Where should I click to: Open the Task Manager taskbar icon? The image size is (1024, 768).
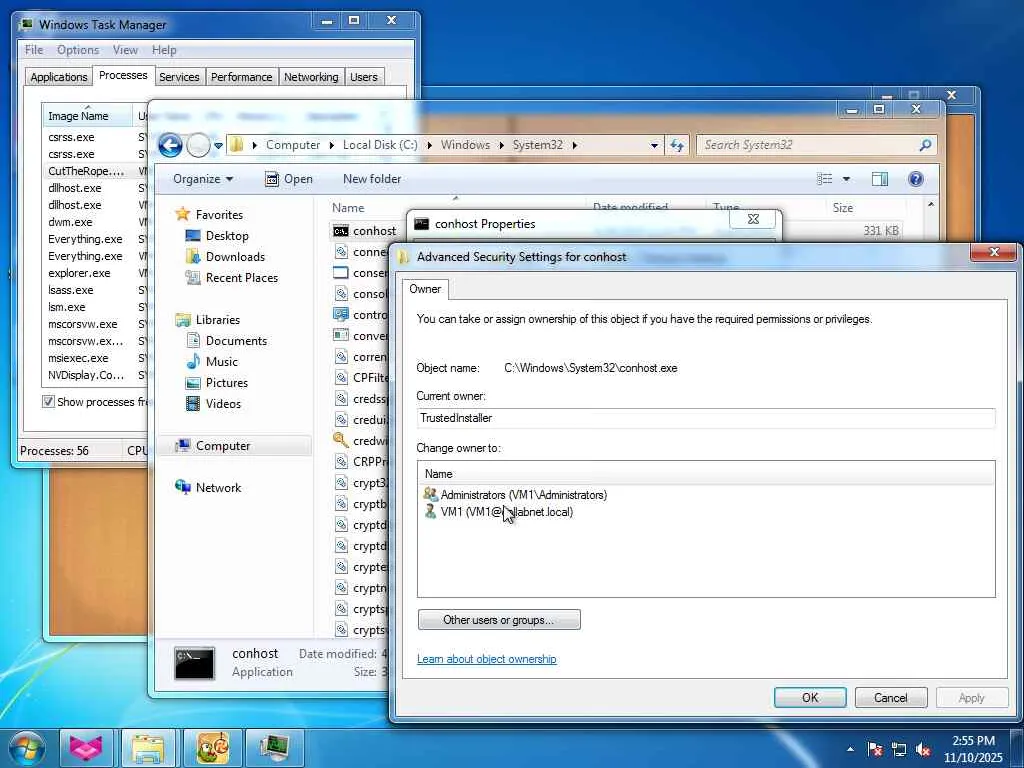tap(274, 748)
